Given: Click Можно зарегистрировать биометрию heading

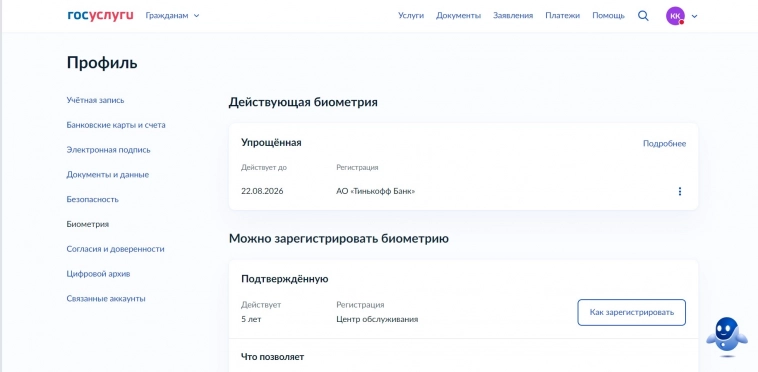Looking at the screenshot, I should [x=339, y=239].
